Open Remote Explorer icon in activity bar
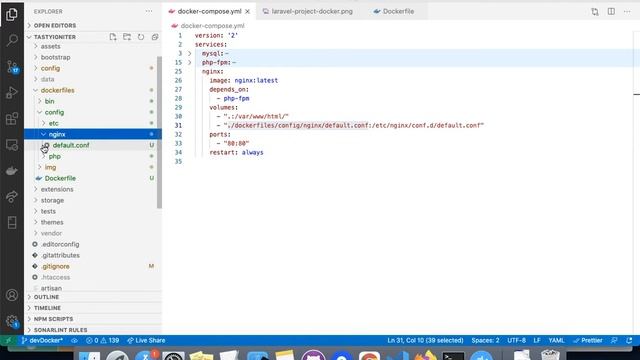The width and height of the screenshot is (640, 360). coord(12,145)
